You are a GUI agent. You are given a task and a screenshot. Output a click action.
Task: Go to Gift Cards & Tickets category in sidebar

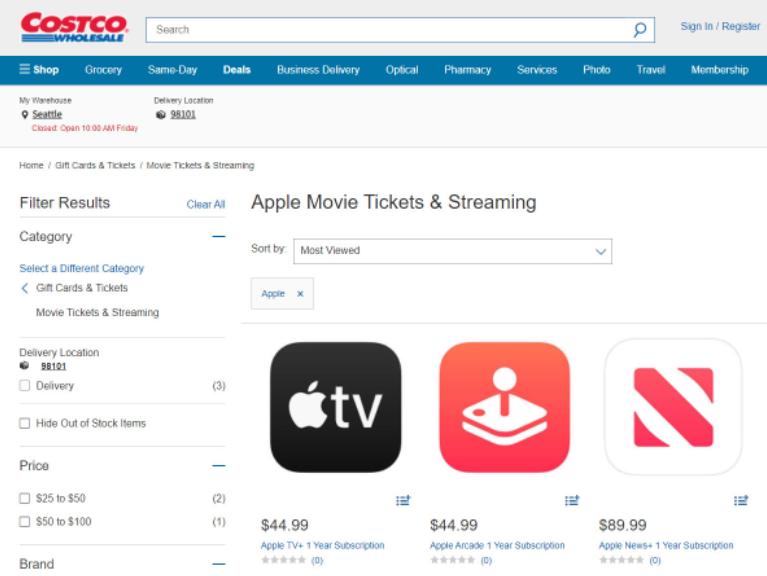82,288
